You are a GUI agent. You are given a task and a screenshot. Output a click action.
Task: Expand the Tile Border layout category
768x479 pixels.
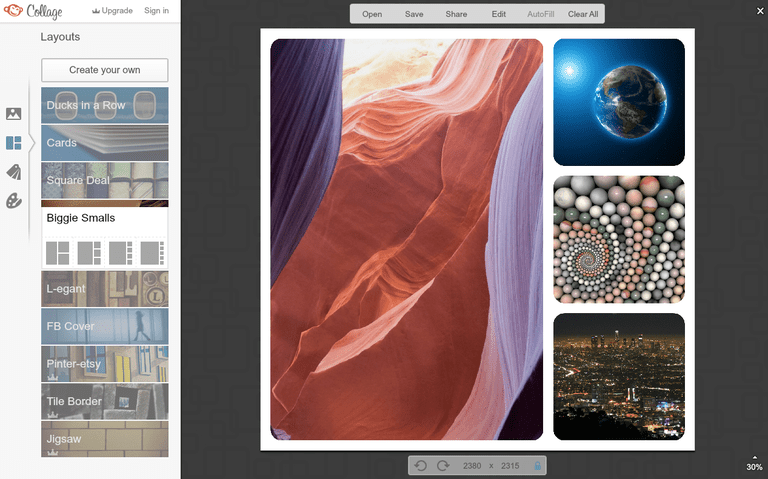click(x=105, y=401)
